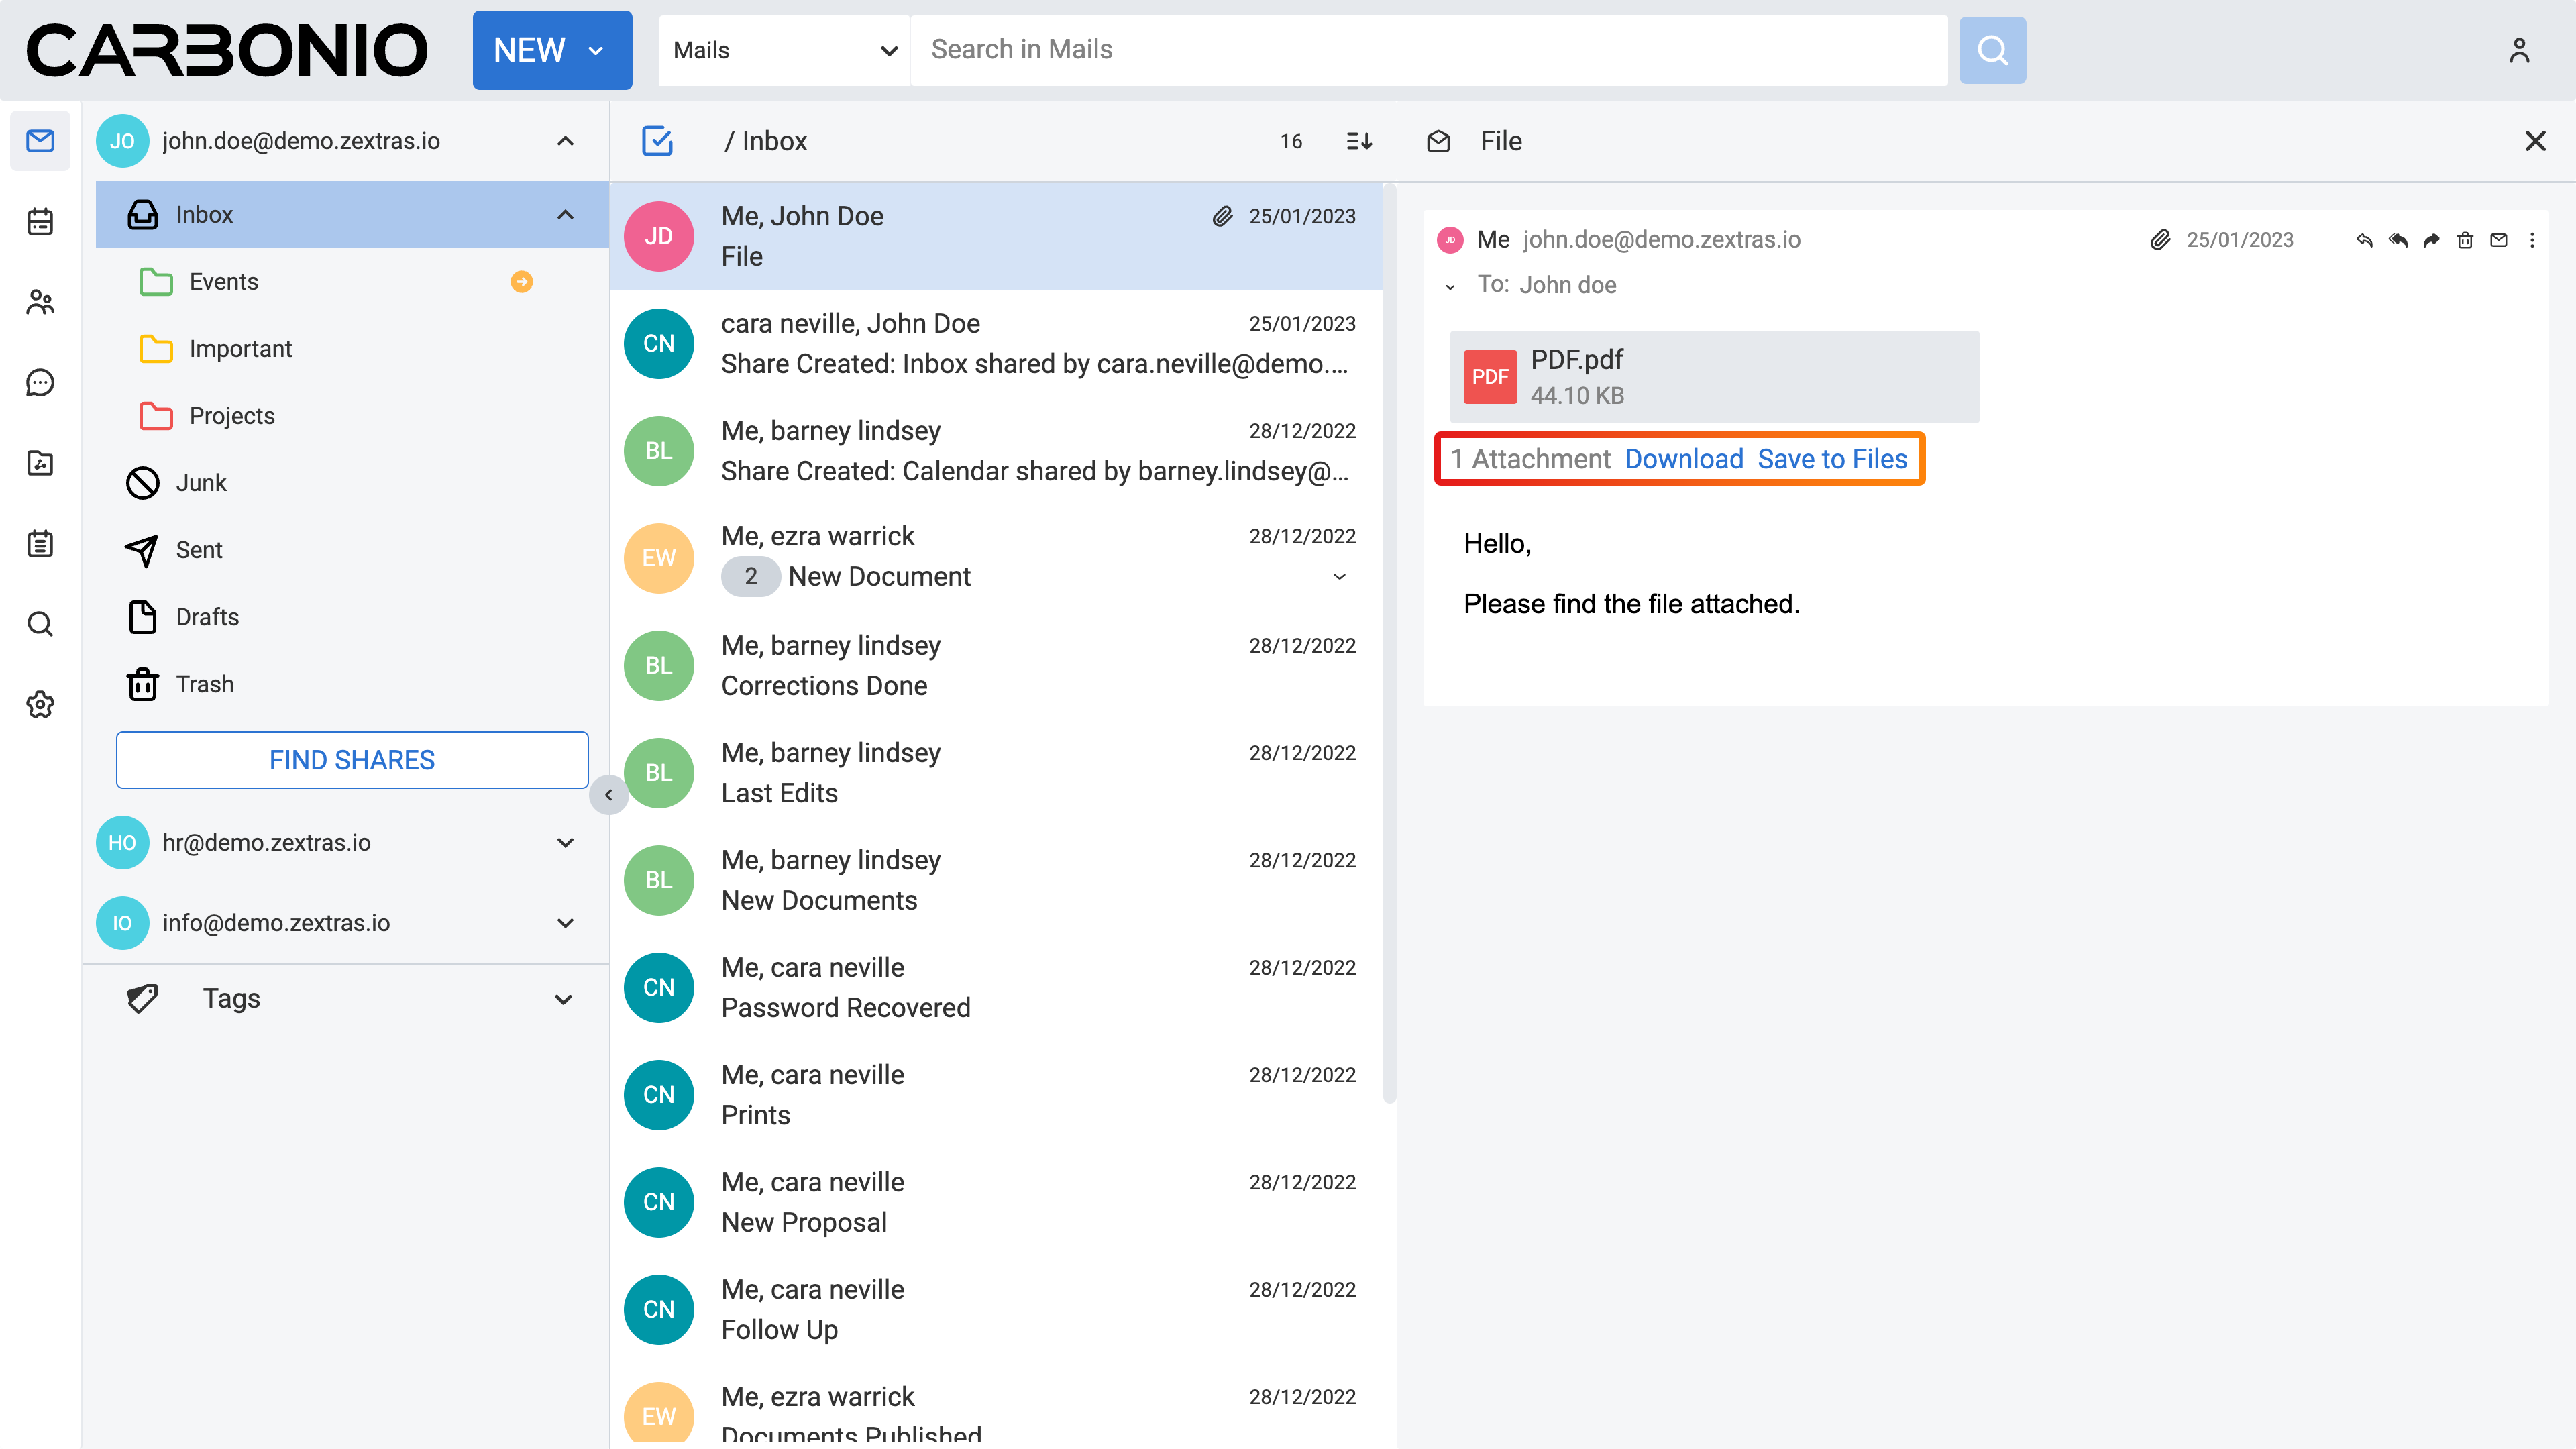Viewport: 2576px width, 1449px height.
Task: Open the Chats app icon
Action: 40,382
